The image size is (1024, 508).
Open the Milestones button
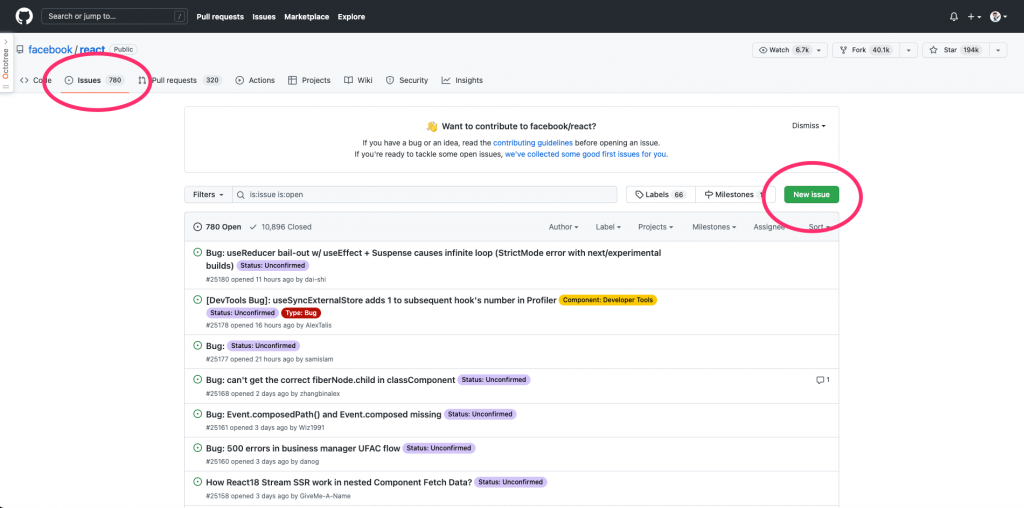(x=735, y=195)
